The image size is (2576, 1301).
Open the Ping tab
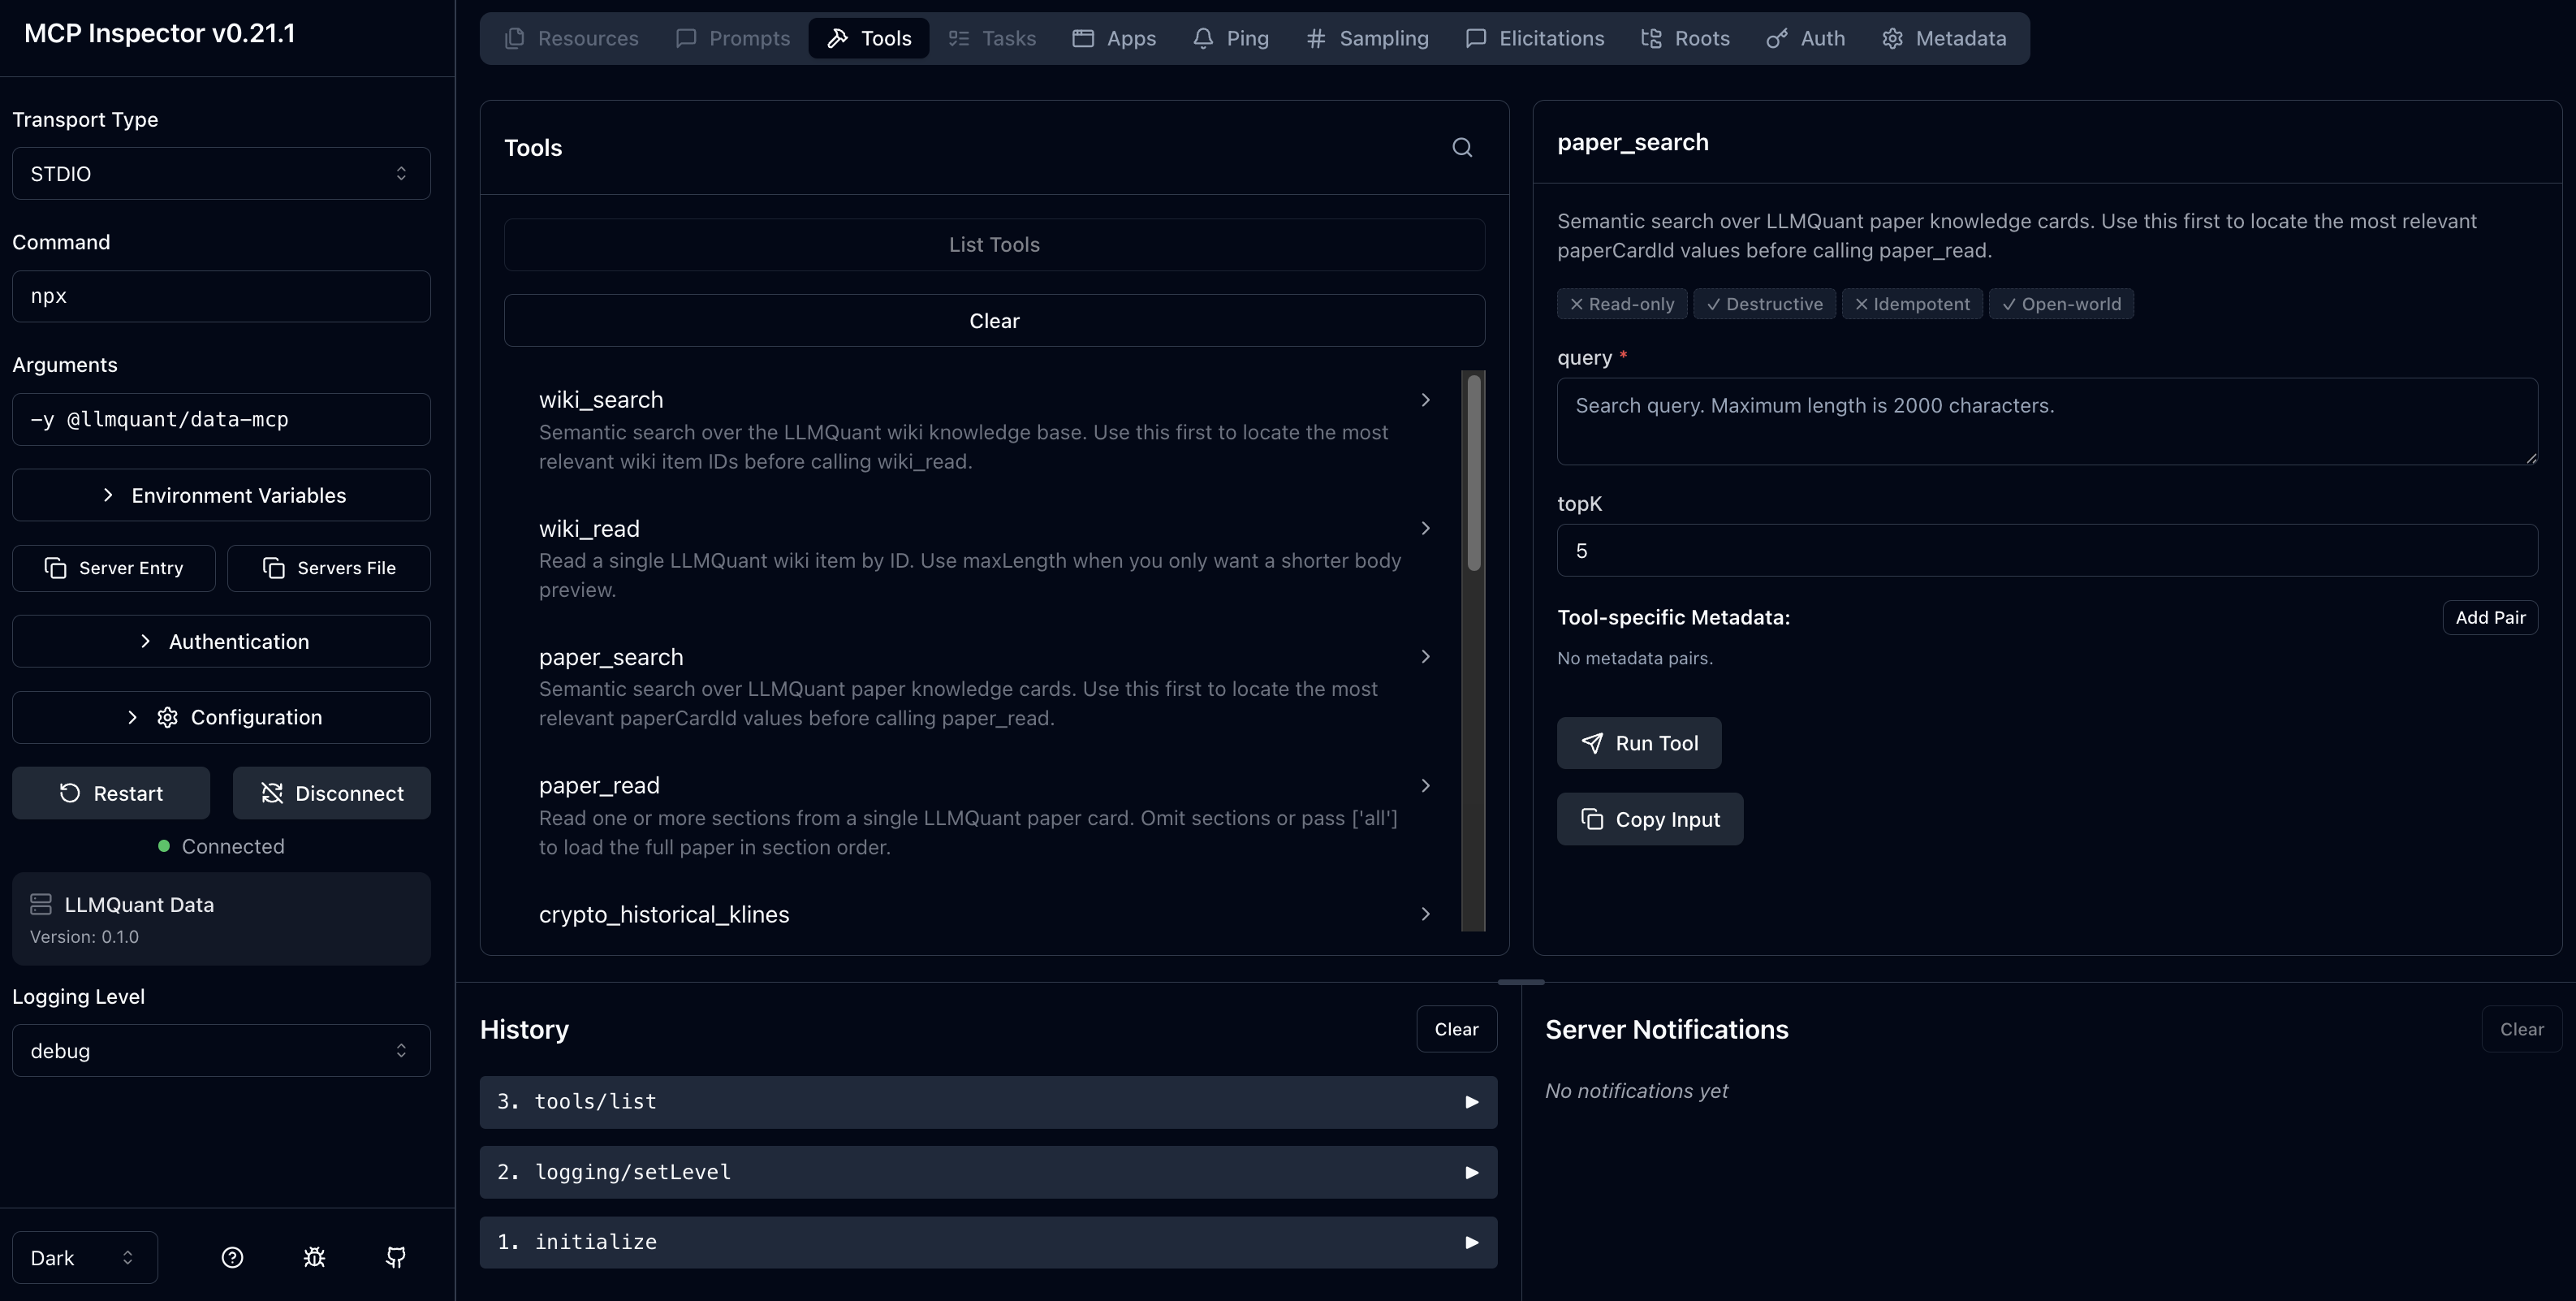tap(1231, 38)
